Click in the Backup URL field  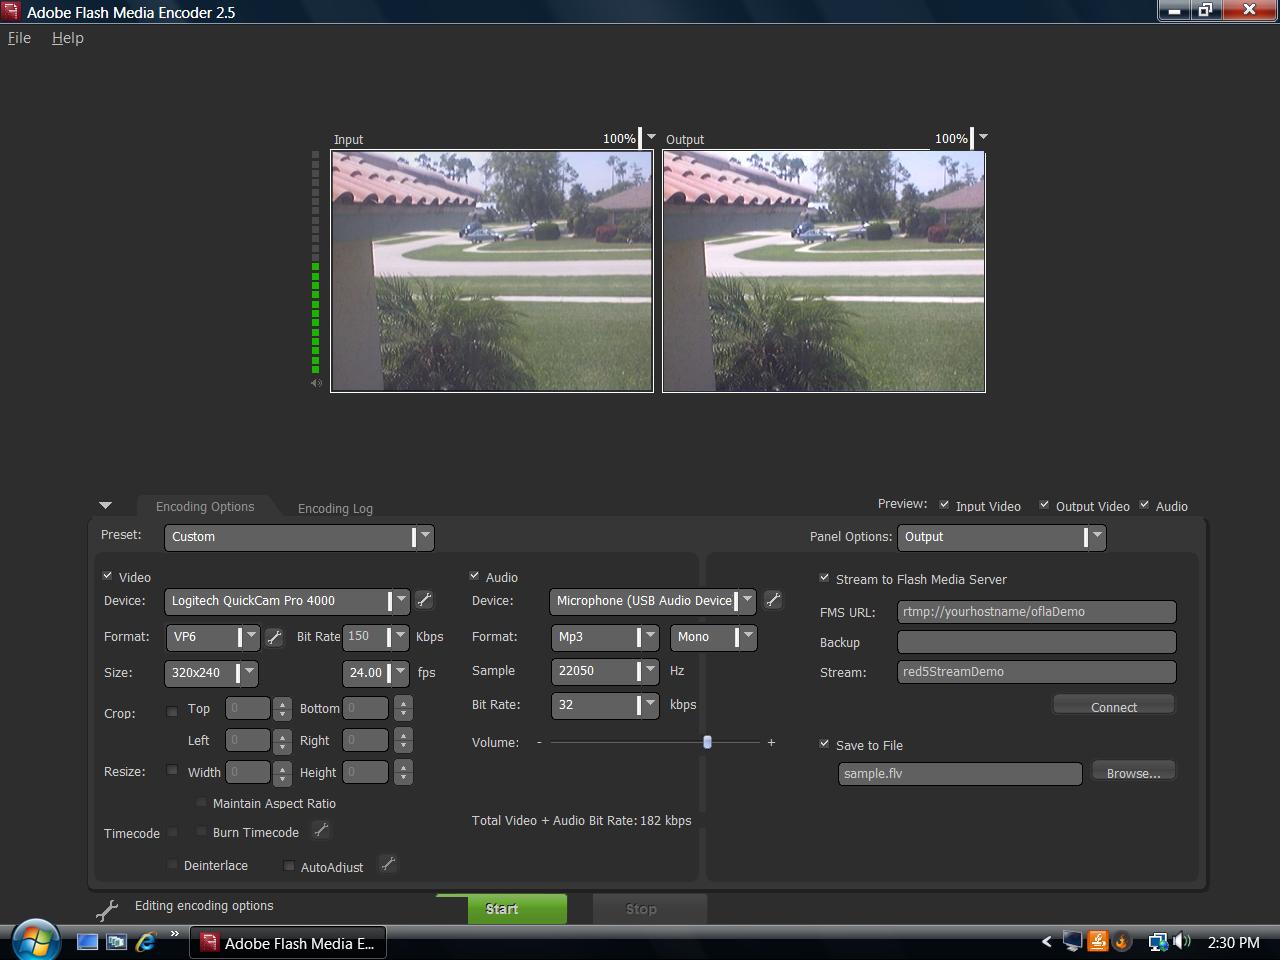tap(1036, 642)
